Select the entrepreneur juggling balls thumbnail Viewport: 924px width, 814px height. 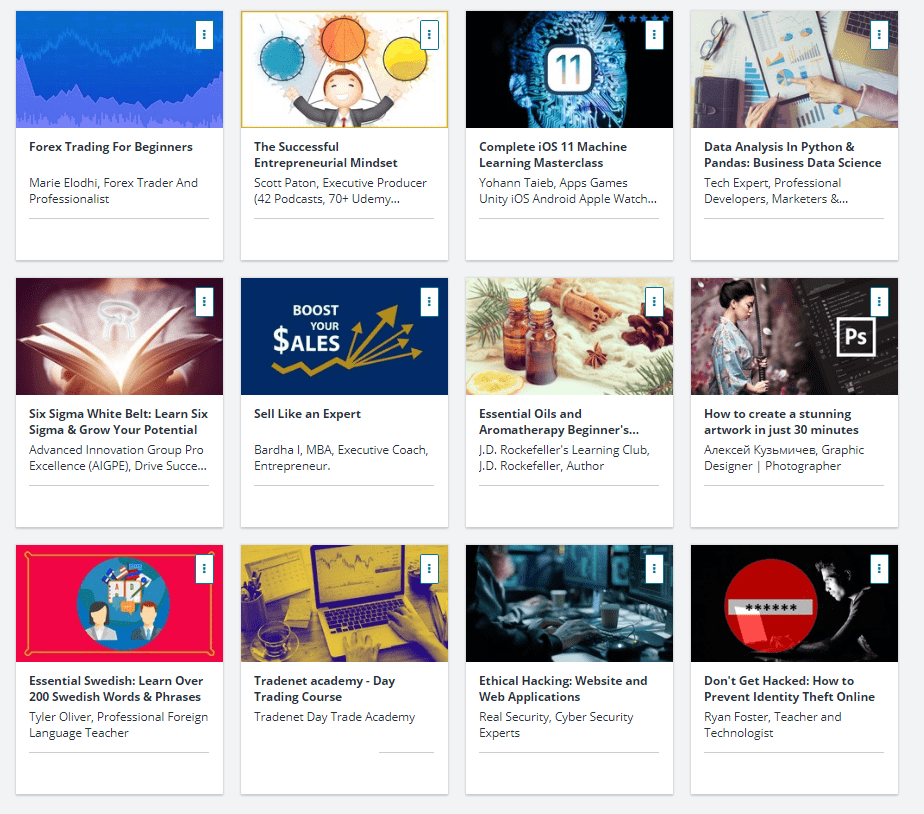345,70
